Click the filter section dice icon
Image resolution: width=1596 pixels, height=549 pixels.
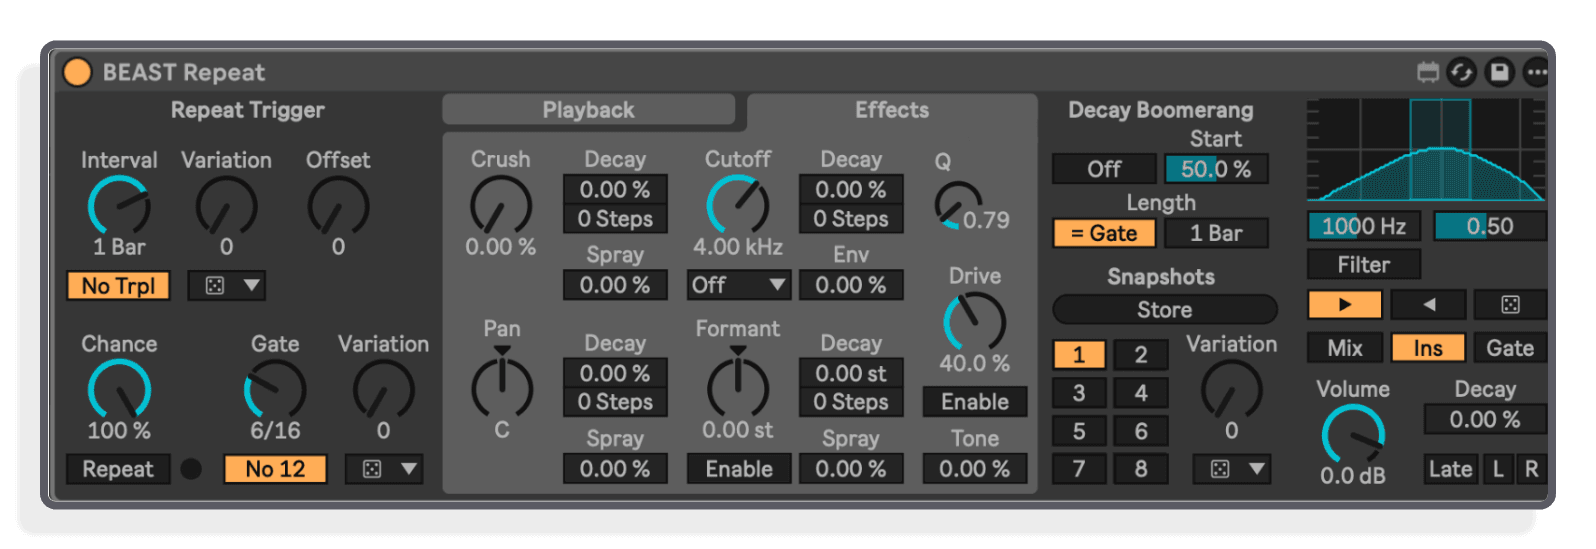[x=1511, y=305]
